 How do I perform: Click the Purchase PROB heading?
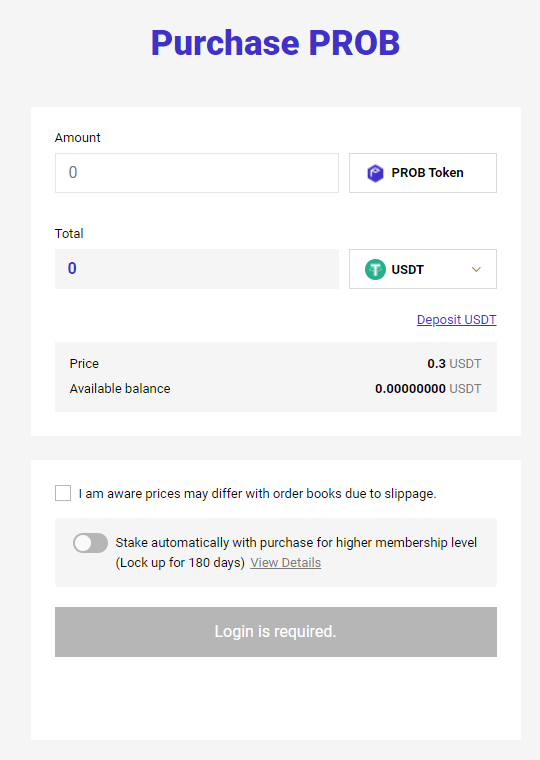point(275,43)
